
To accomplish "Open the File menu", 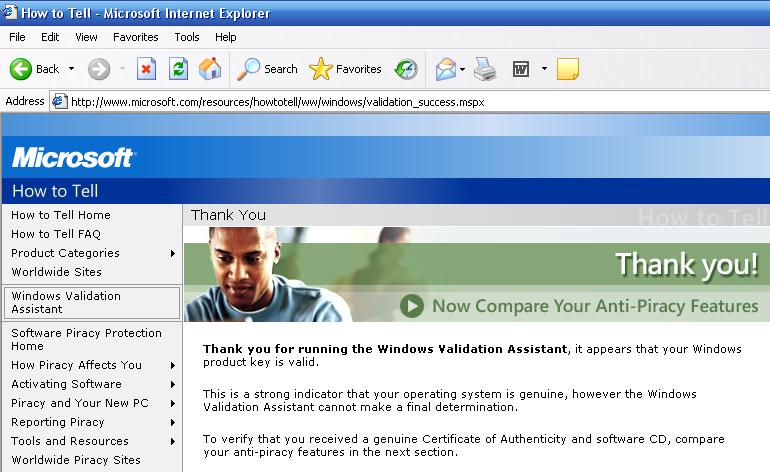I will click(17, 37).
